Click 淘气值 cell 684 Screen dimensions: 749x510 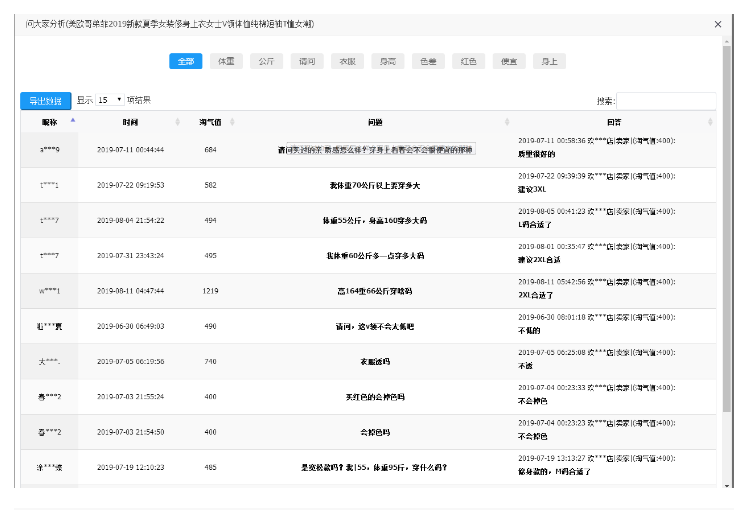point(210,149)
